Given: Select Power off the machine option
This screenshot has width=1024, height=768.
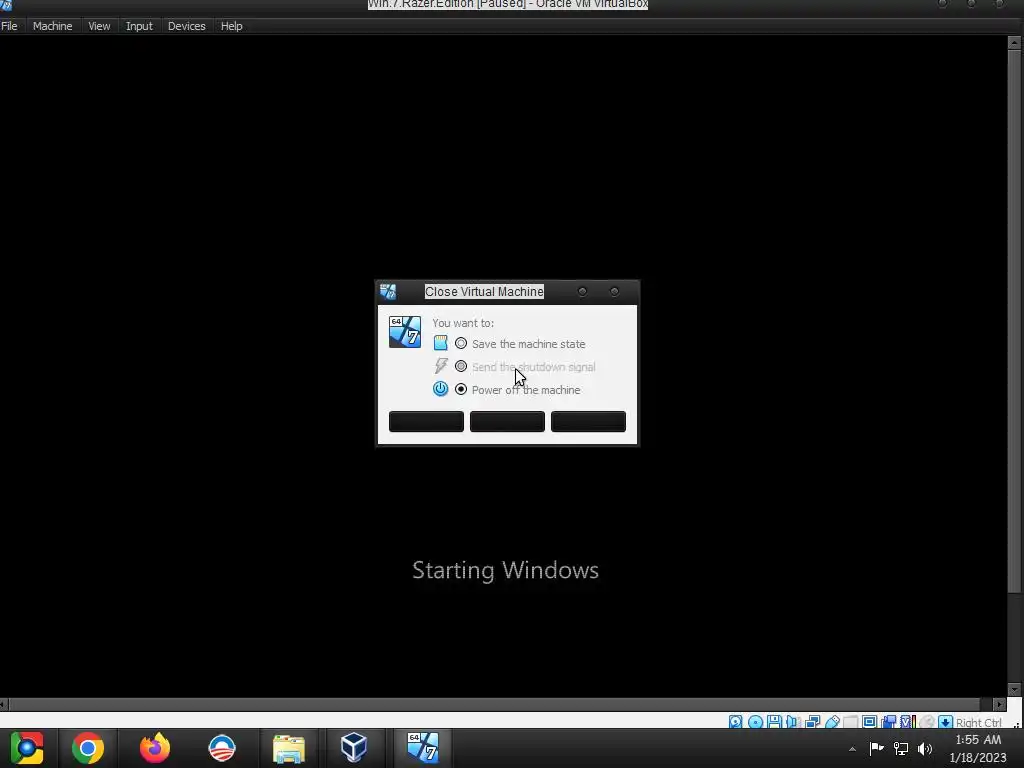Looking at the screenshot, I should pos(461,389).
